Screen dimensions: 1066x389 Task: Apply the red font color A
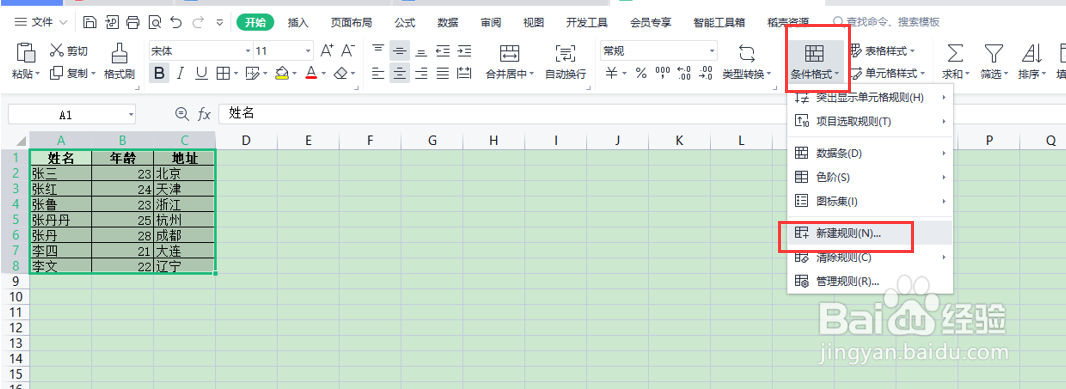(311, 73)
